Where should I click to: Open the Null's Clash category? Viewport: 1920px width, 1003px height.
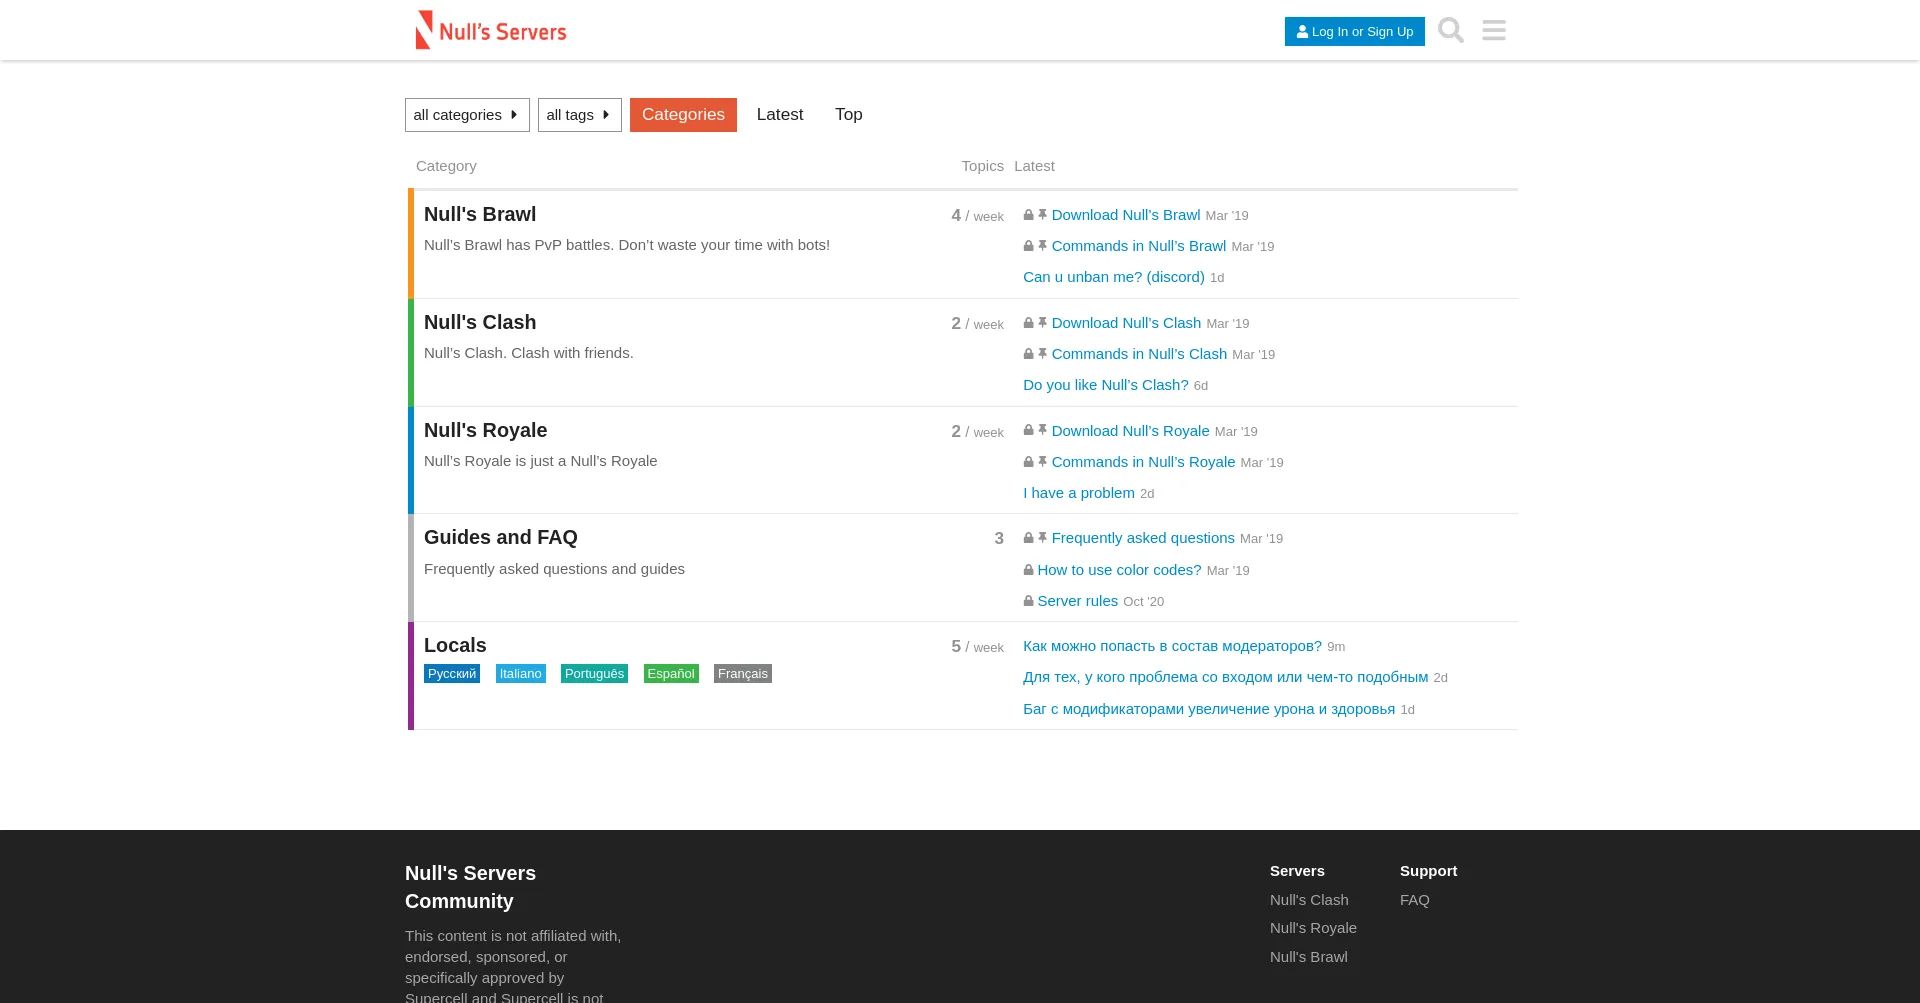(480, 322)
